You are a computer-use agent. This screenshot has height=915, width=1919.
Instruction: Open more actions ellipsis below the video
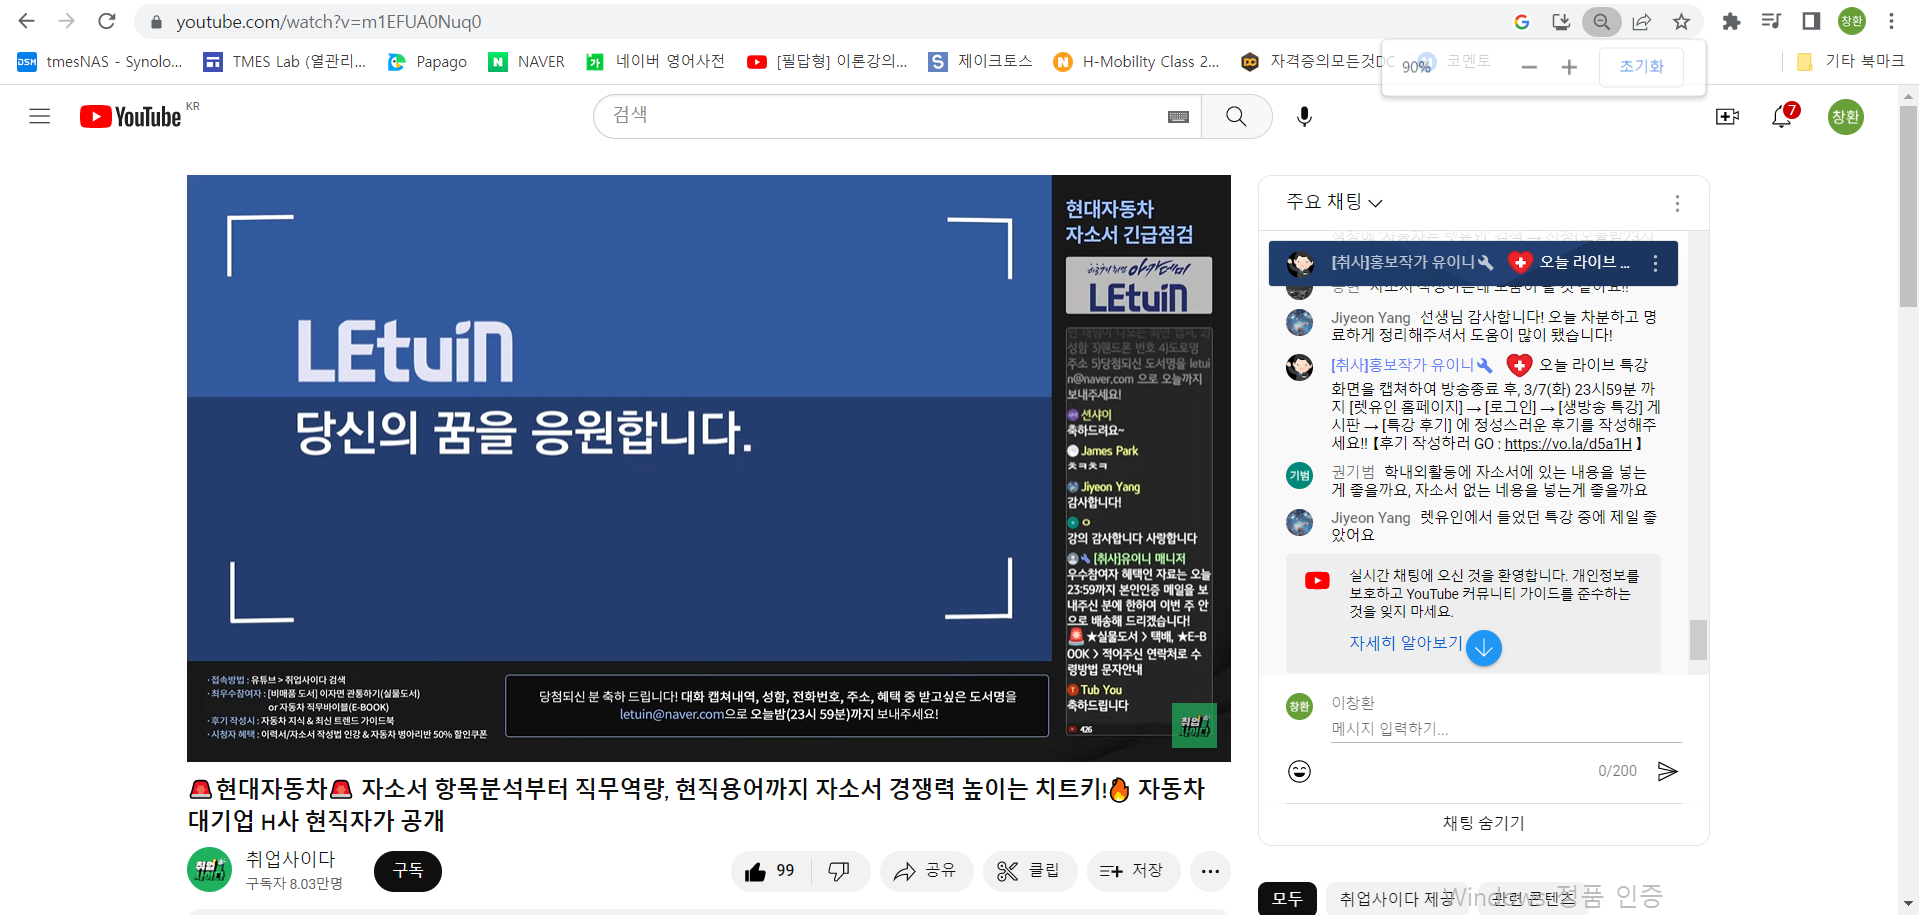coord(1210,871)
